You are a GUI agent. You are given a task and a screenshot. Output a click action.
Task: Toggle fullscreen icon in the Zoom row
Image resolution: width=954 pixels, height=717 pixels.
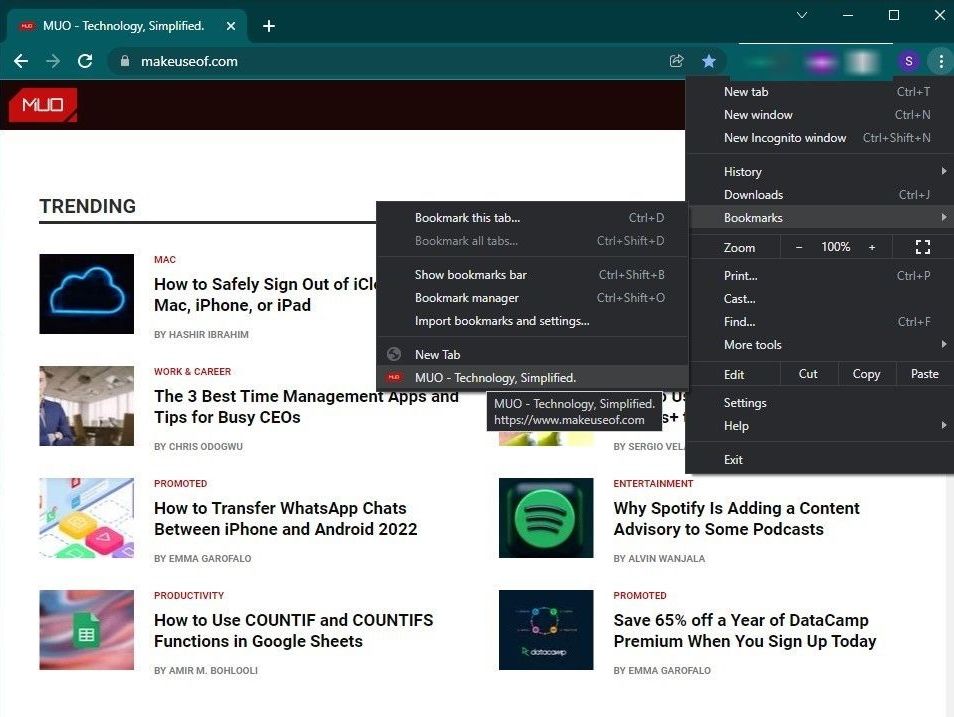[x=922, y=247]
